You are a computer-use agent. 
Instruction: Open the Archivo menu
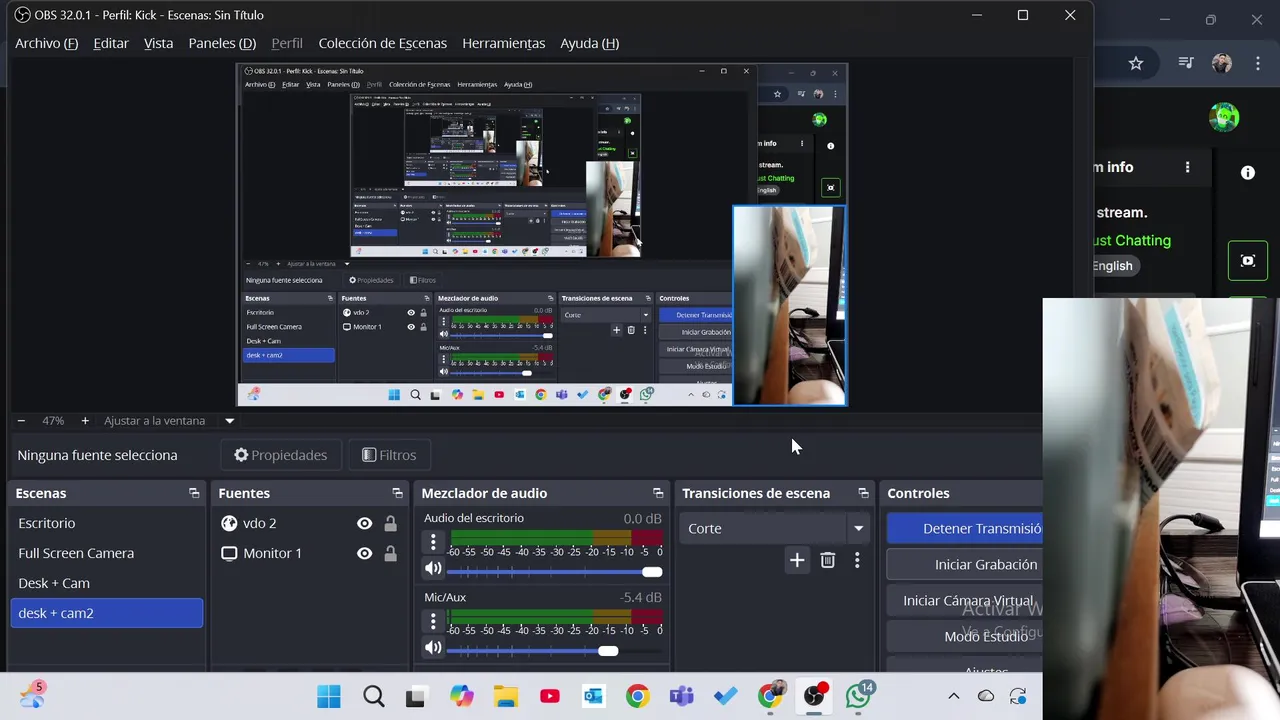pyautogui.click(x=46, y=43)
